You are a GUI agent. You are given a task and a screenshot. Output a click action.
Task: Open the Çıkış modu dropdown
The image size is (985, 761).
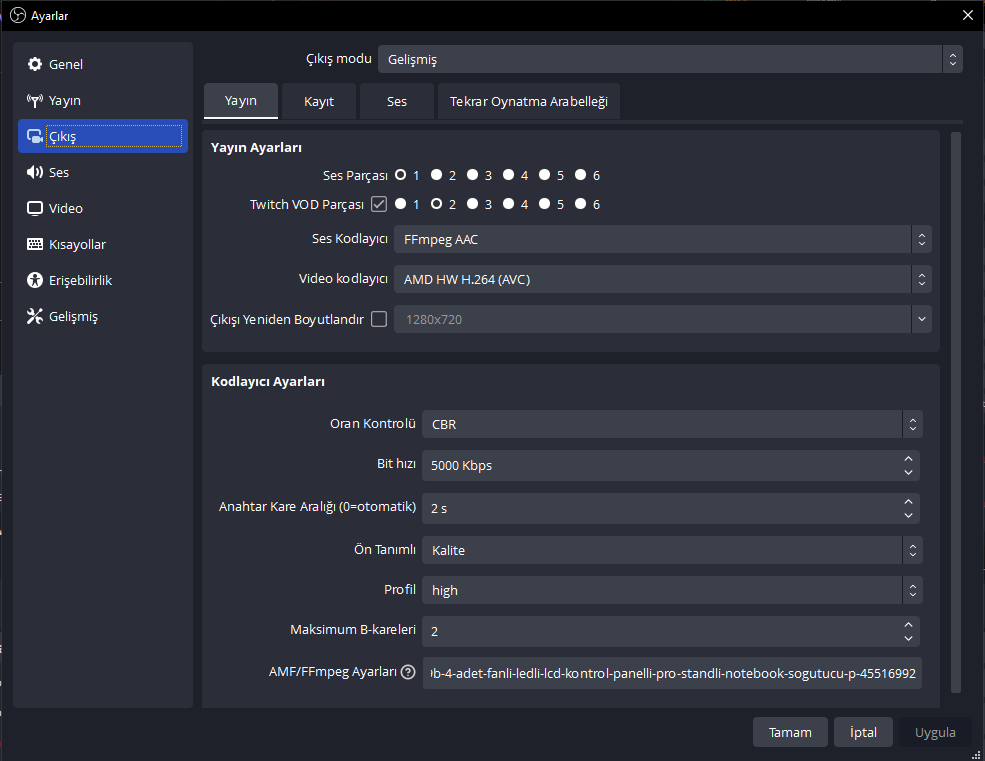point(669,60)
